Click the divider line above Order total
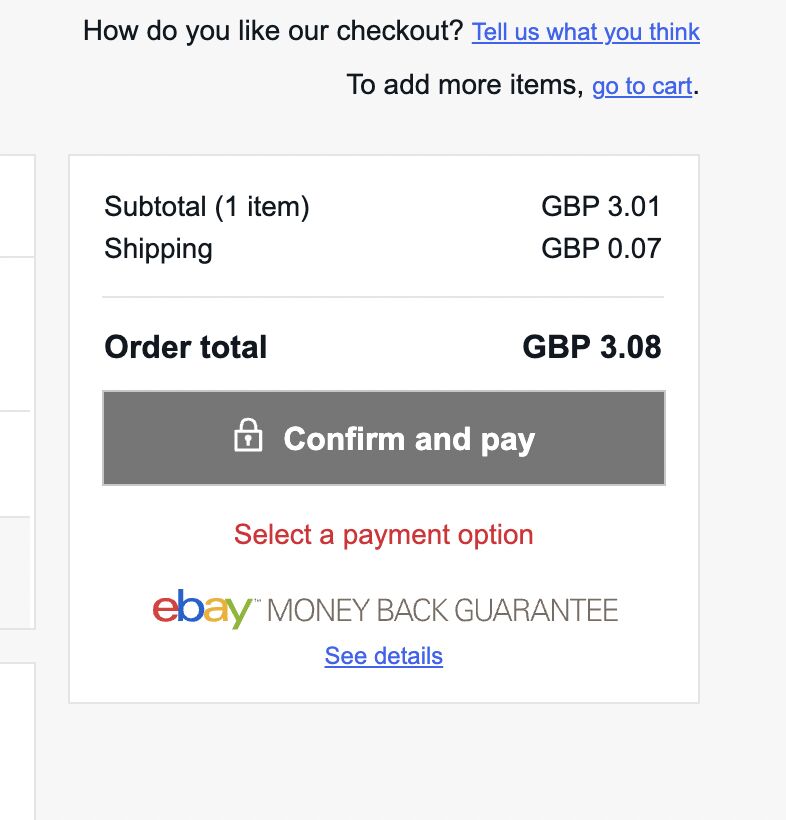The height and width of the screenshot is (820, 786). (x=383, y=297)
